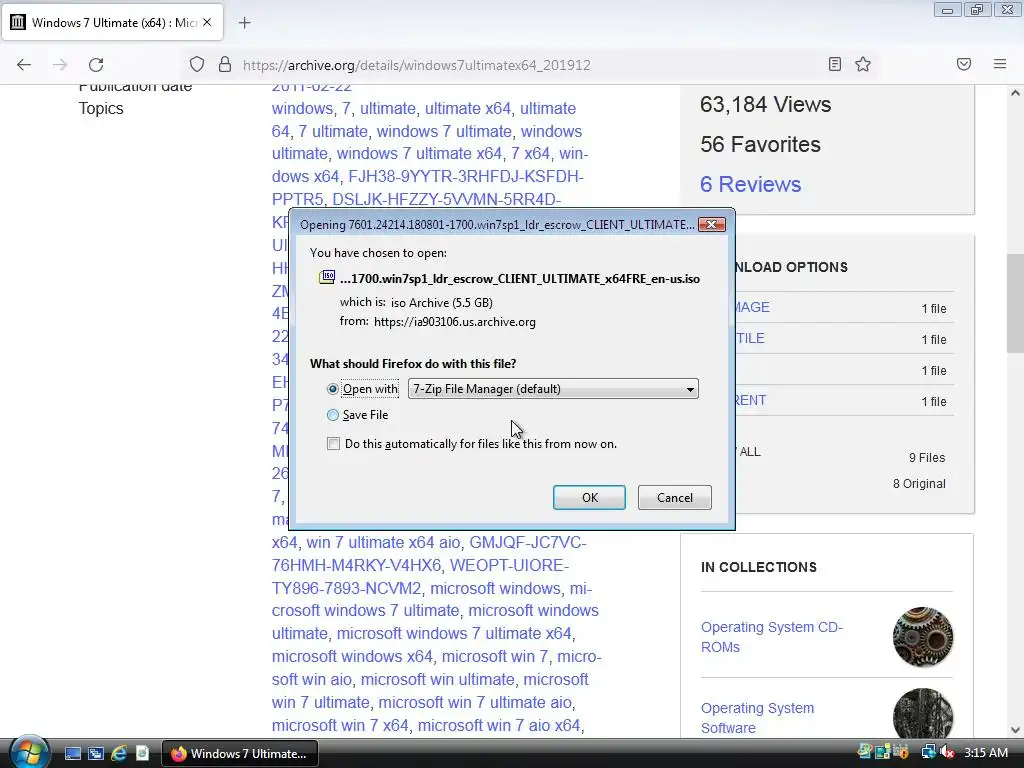This screenshot has height=768, width=1024.
Task: Click the notepad quick launch icon
Action: pyautogui.click(x=142, y=754)
